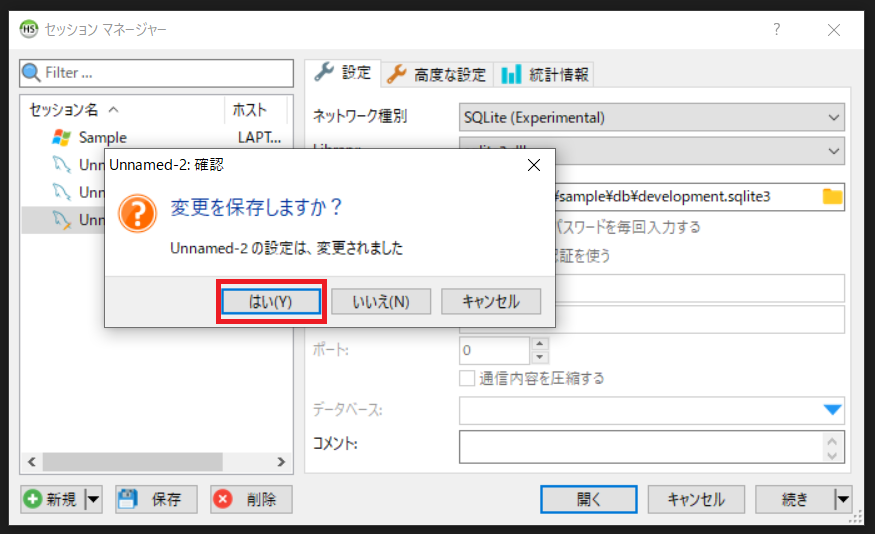Close the セッション マネージャー window
The width and height of the screenshot is (875, 534).
tap(834, 30)
